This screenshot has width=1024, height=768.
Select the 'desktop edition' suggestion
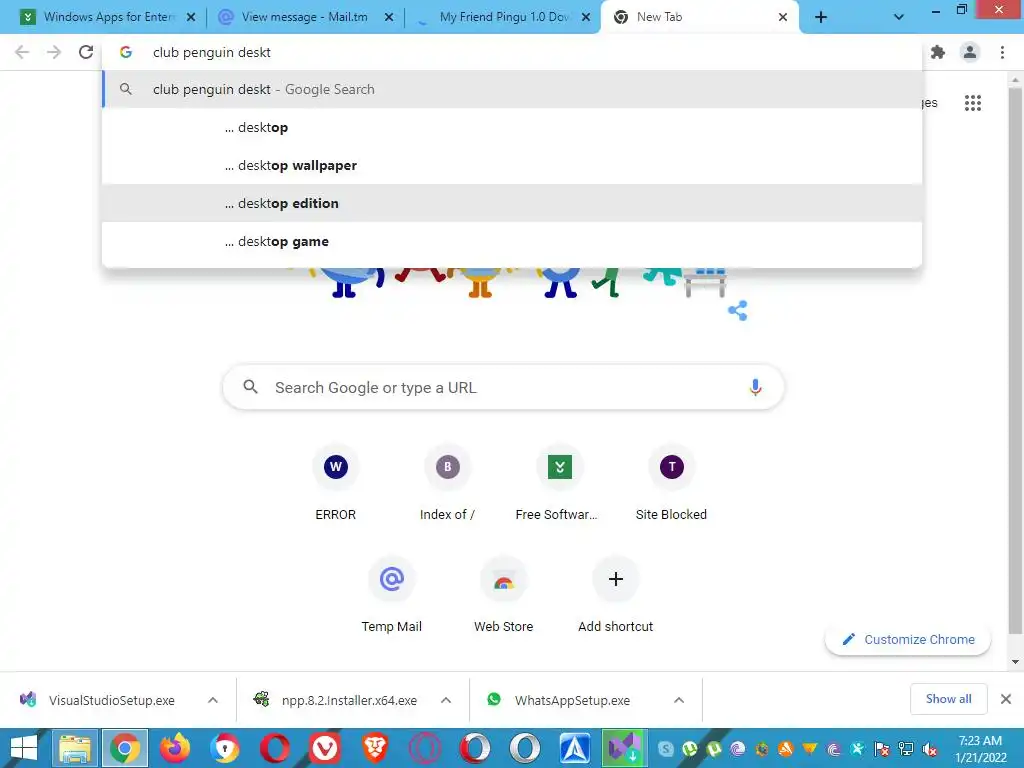coord(512,203)
